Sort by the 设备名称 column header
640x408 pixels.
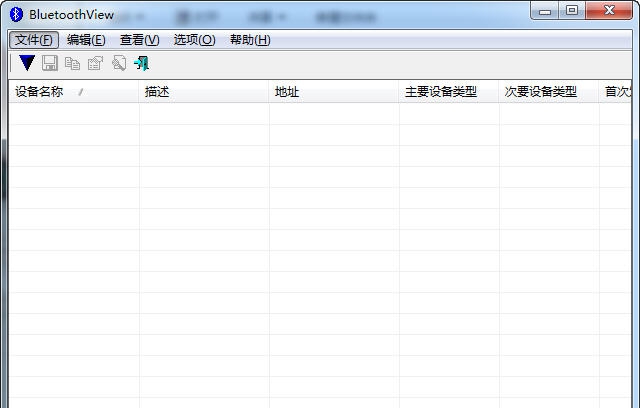pyautogui.click(x=73, y=91)
